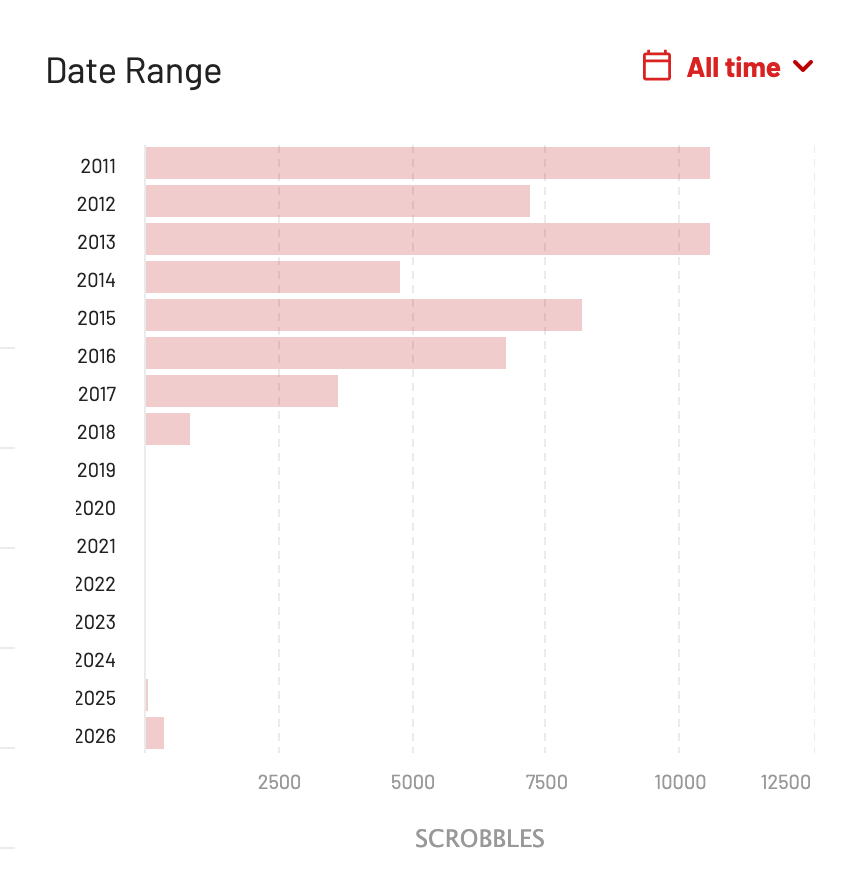The height and width of the screenshot is (878, 844).
Task: Click the 2019 year label
Action: coord(97,470)
